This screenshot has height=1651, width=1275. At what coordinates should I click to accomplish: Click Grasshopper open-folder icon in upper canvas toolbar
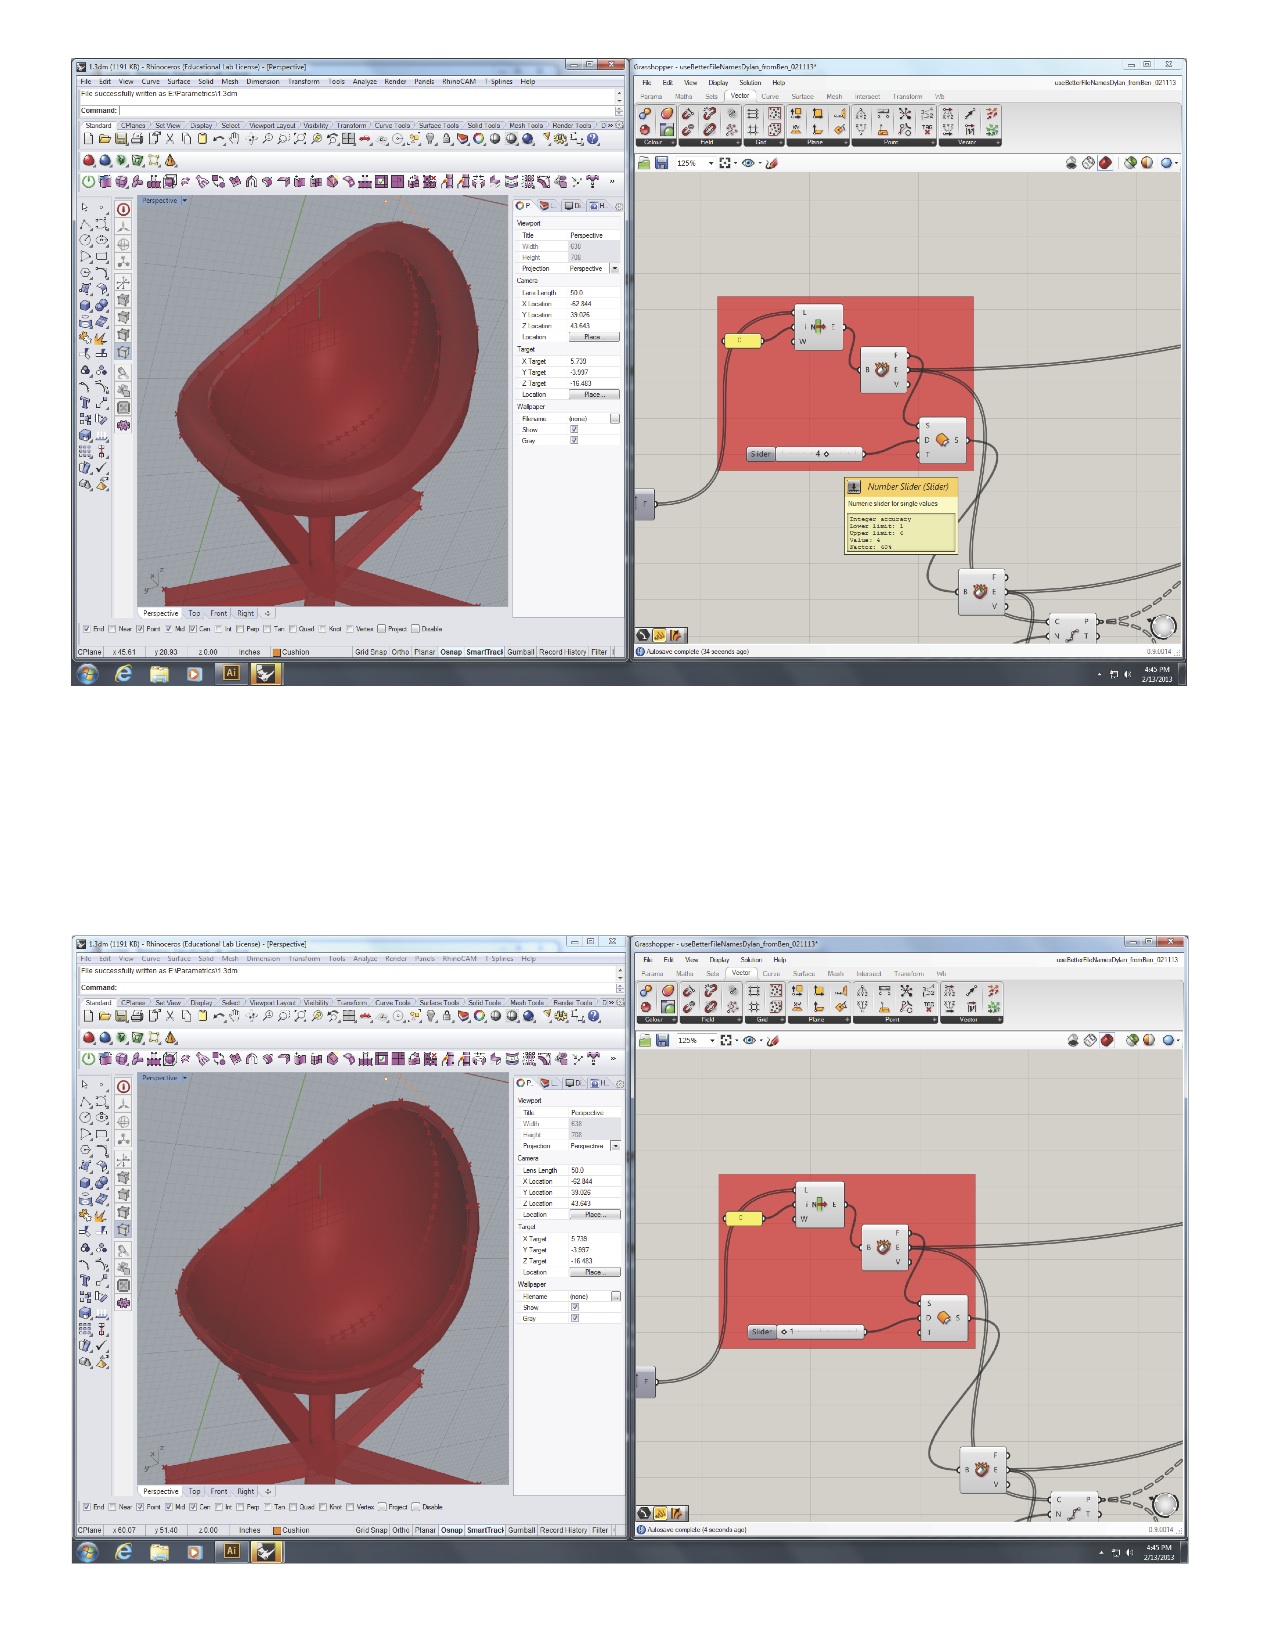[645, 163]
